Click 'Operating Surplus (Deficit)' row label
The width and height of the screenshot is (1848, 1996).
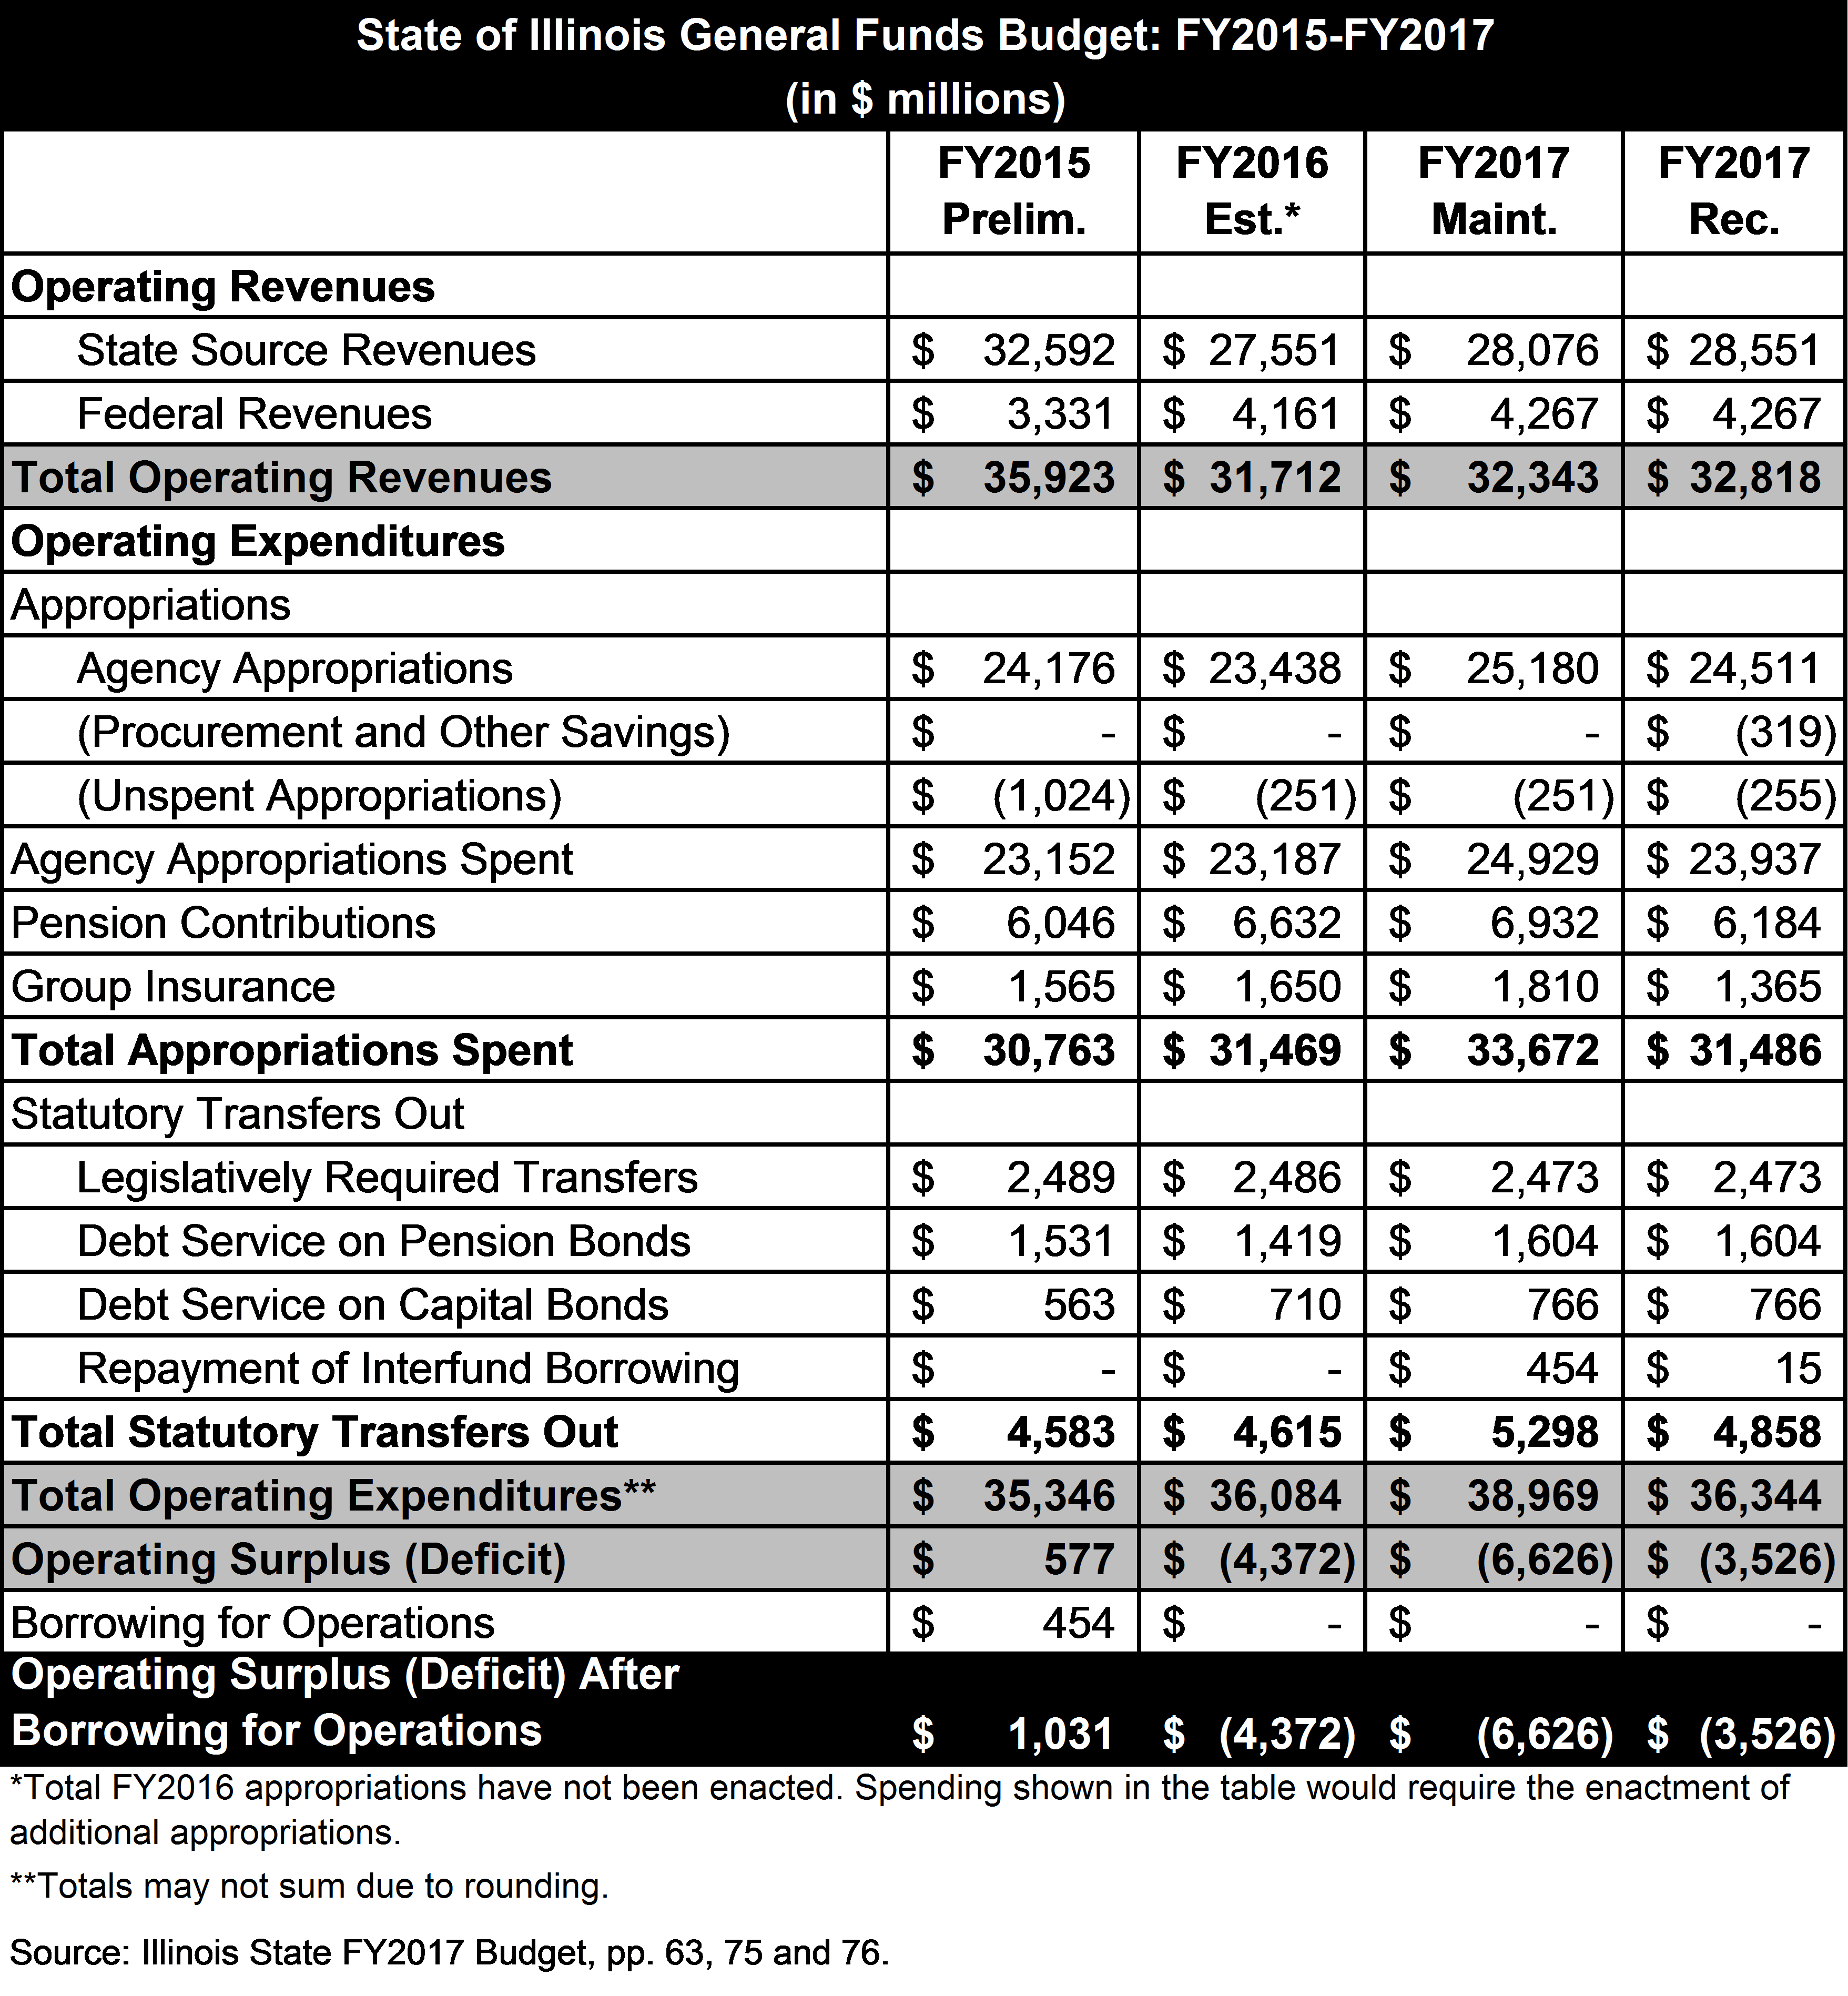coord(288,1561)
